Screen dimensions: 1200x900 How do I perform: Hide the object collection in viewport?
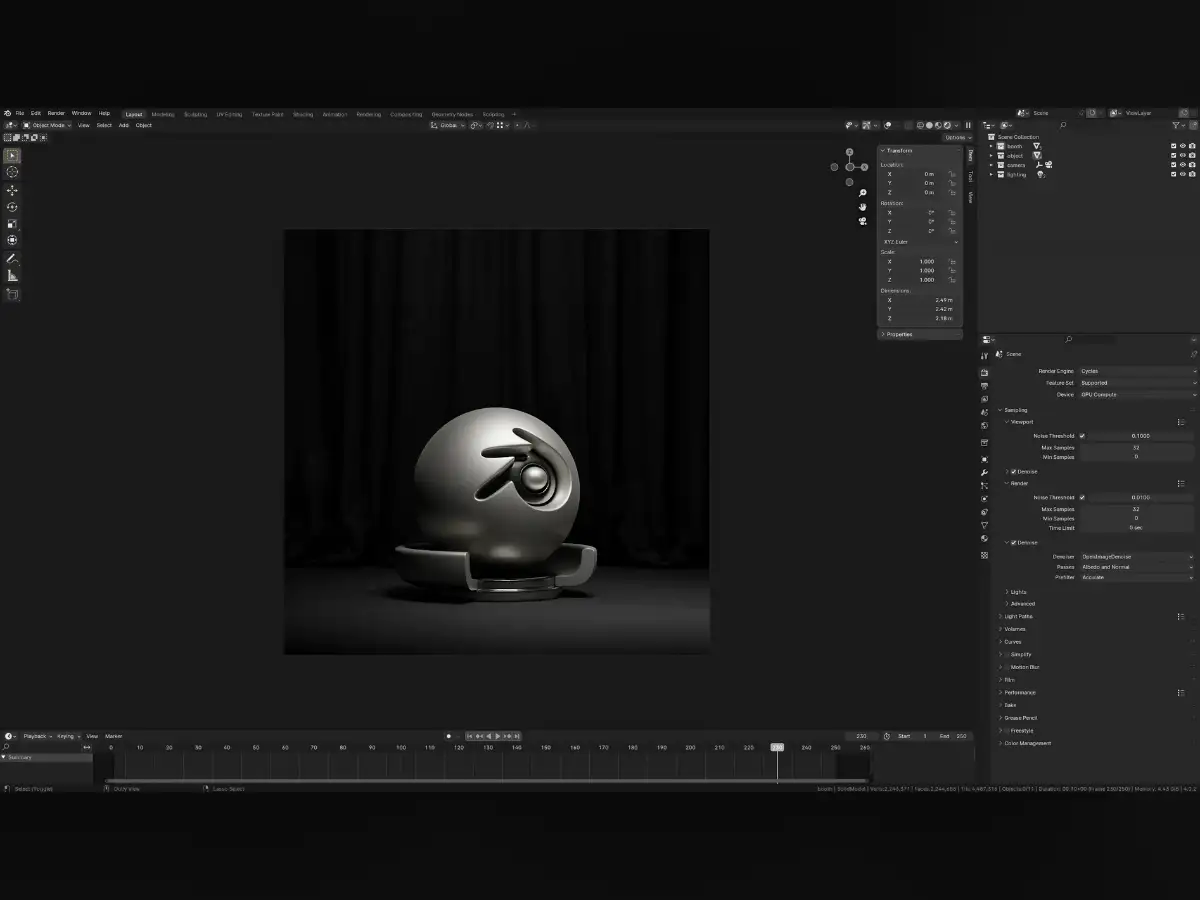tap(1183, 156)
